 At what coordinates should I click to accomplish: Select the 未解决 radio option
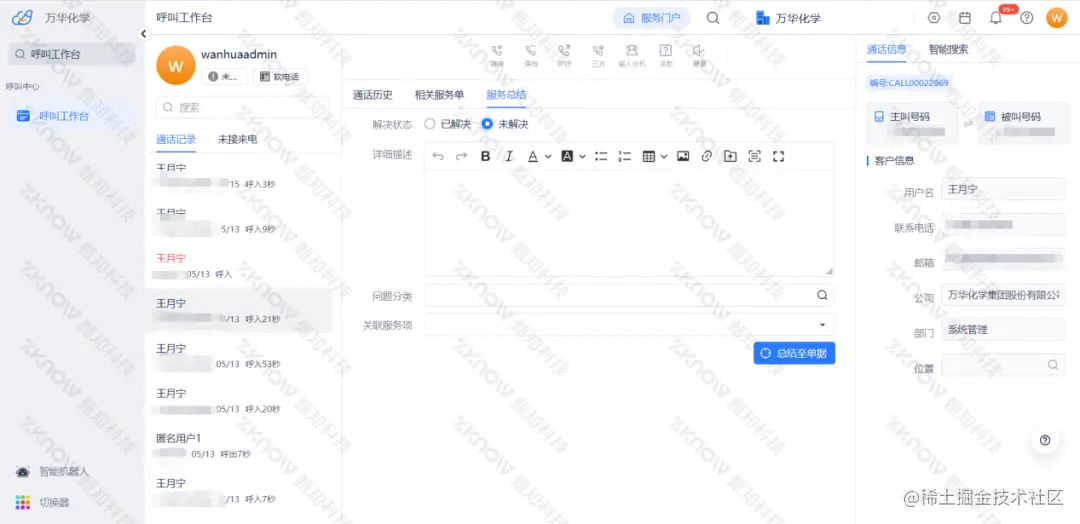click(487, 124)
